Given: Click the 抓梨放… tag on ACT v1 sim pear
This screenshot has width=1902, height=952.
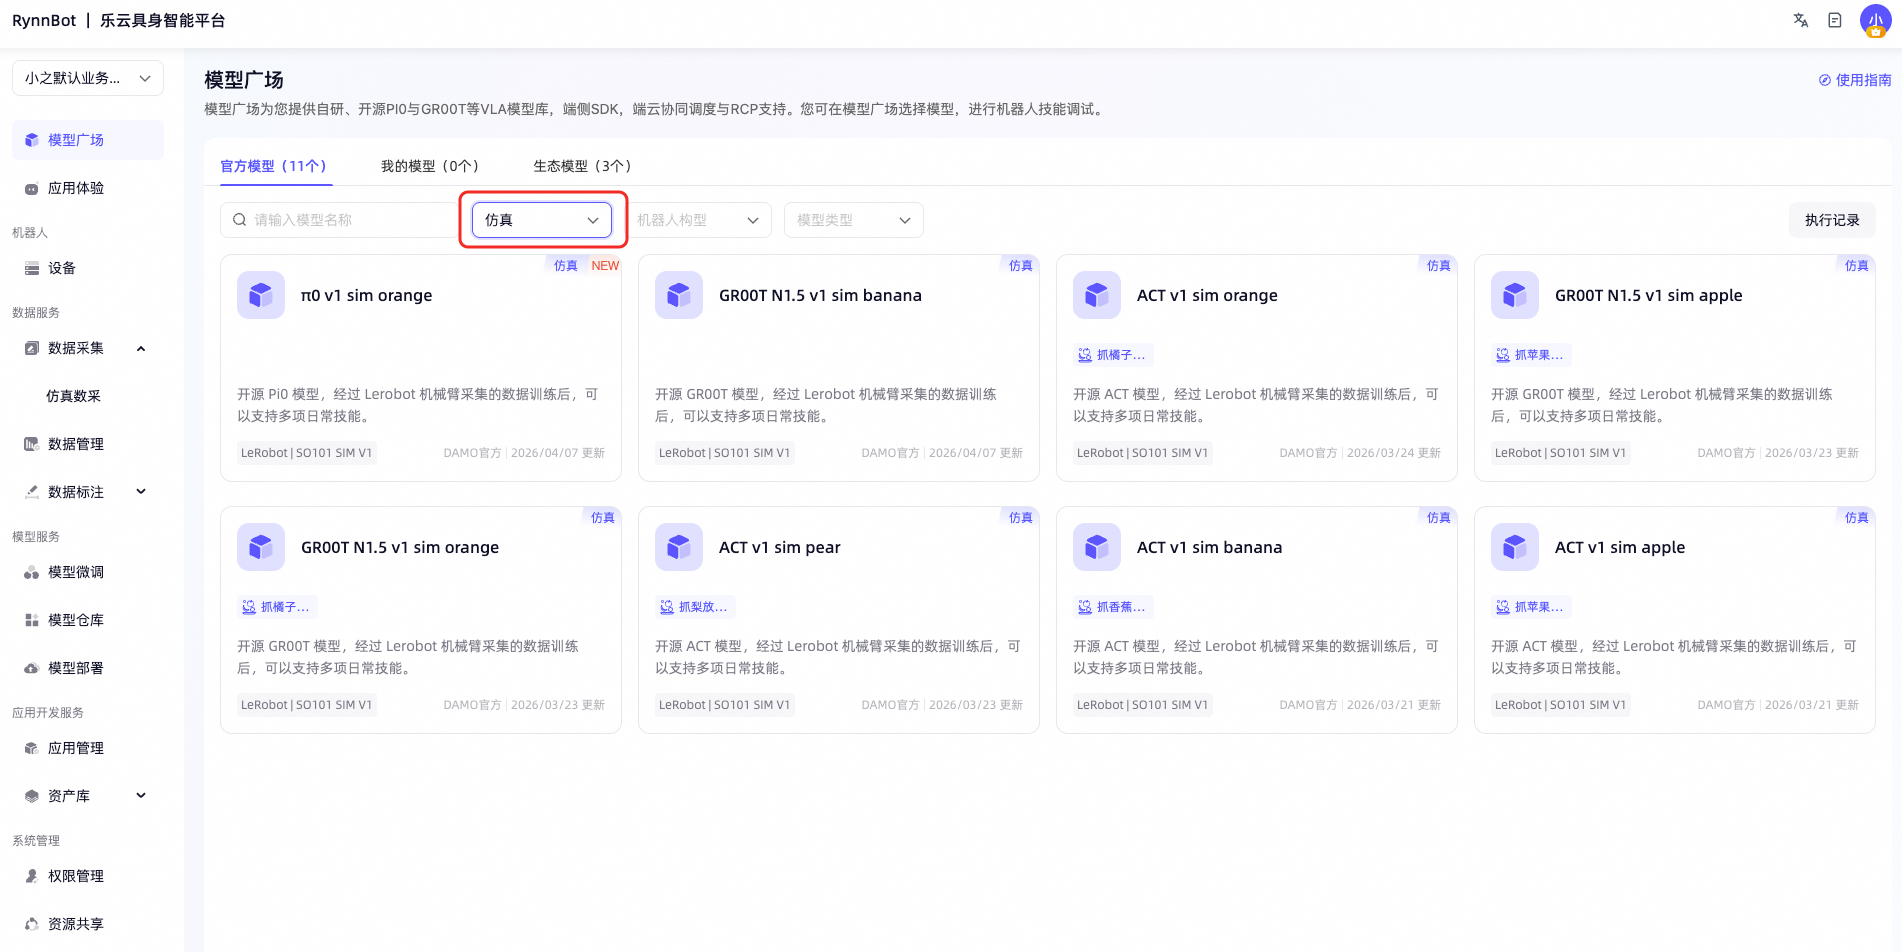Looking at the screenshot, I should point(694,607).
